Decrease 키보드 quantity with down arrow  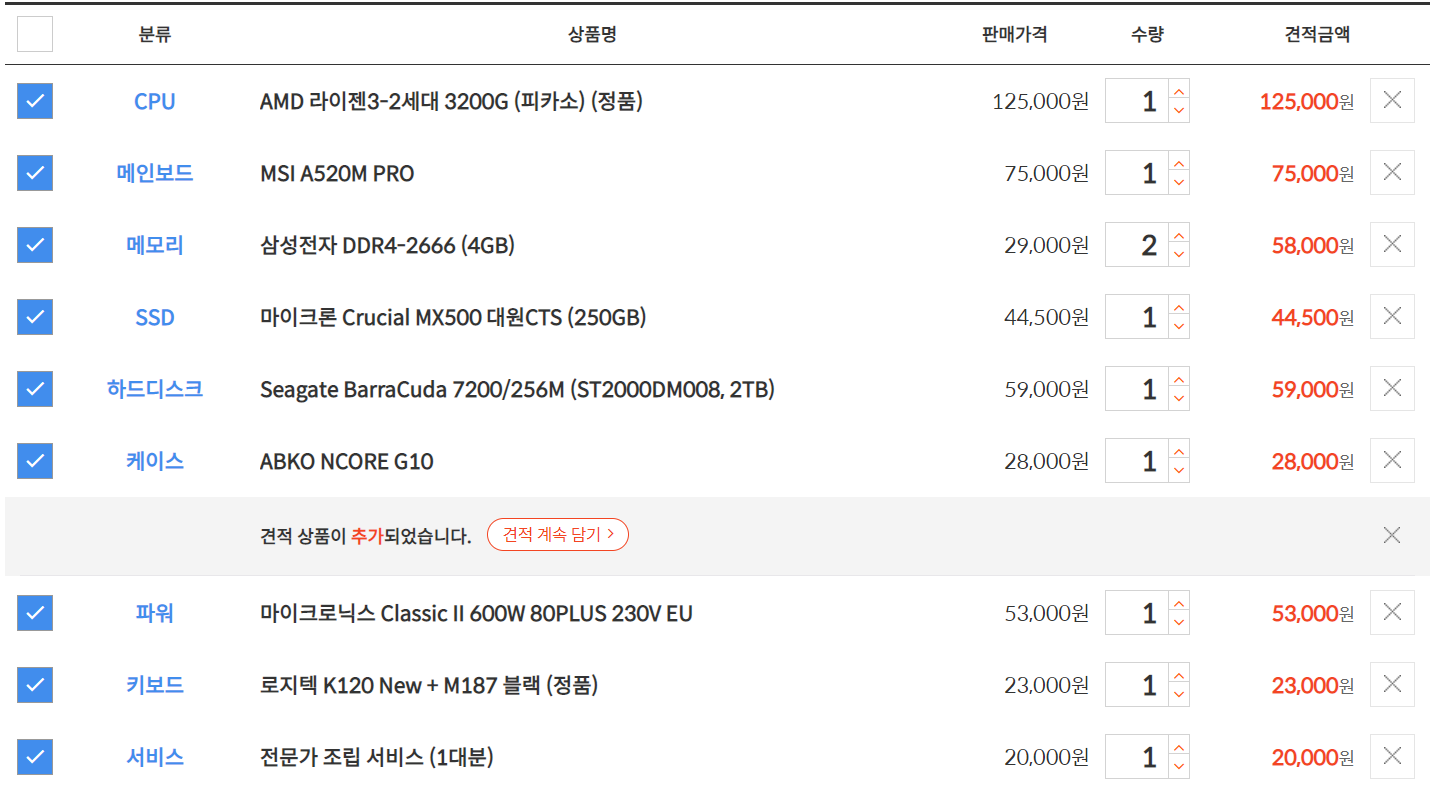click(1179, 696)
